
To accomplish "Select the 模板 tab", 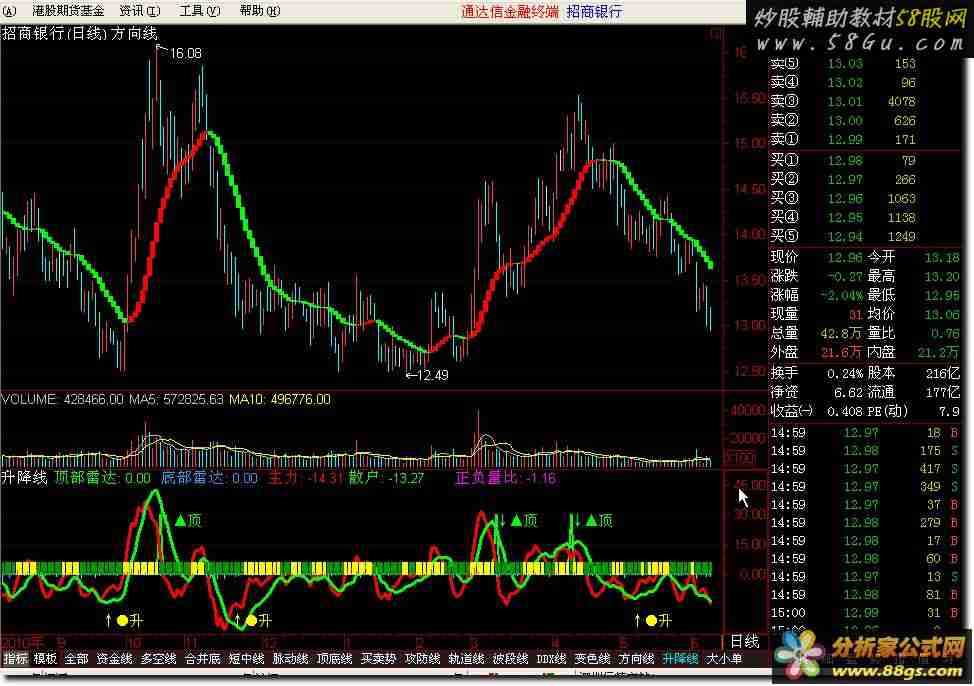I will pyautogui.click(x=45, y=658).
